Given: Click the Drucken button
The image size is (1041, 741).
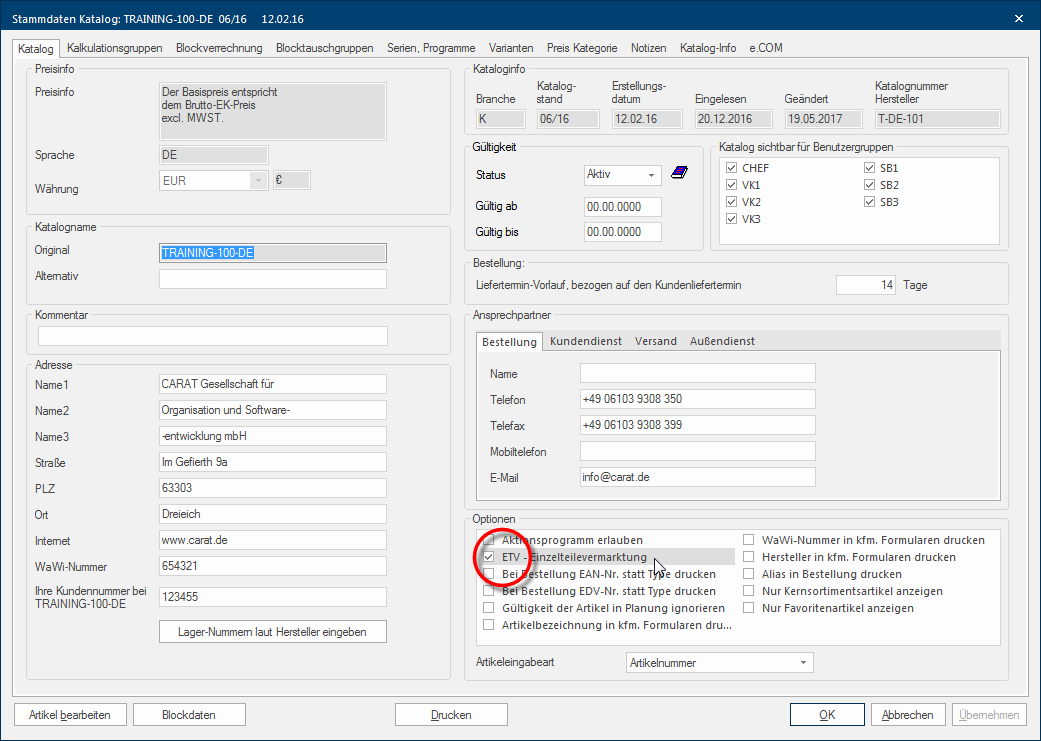Looking at the screenshot, I should coord(451,715).
